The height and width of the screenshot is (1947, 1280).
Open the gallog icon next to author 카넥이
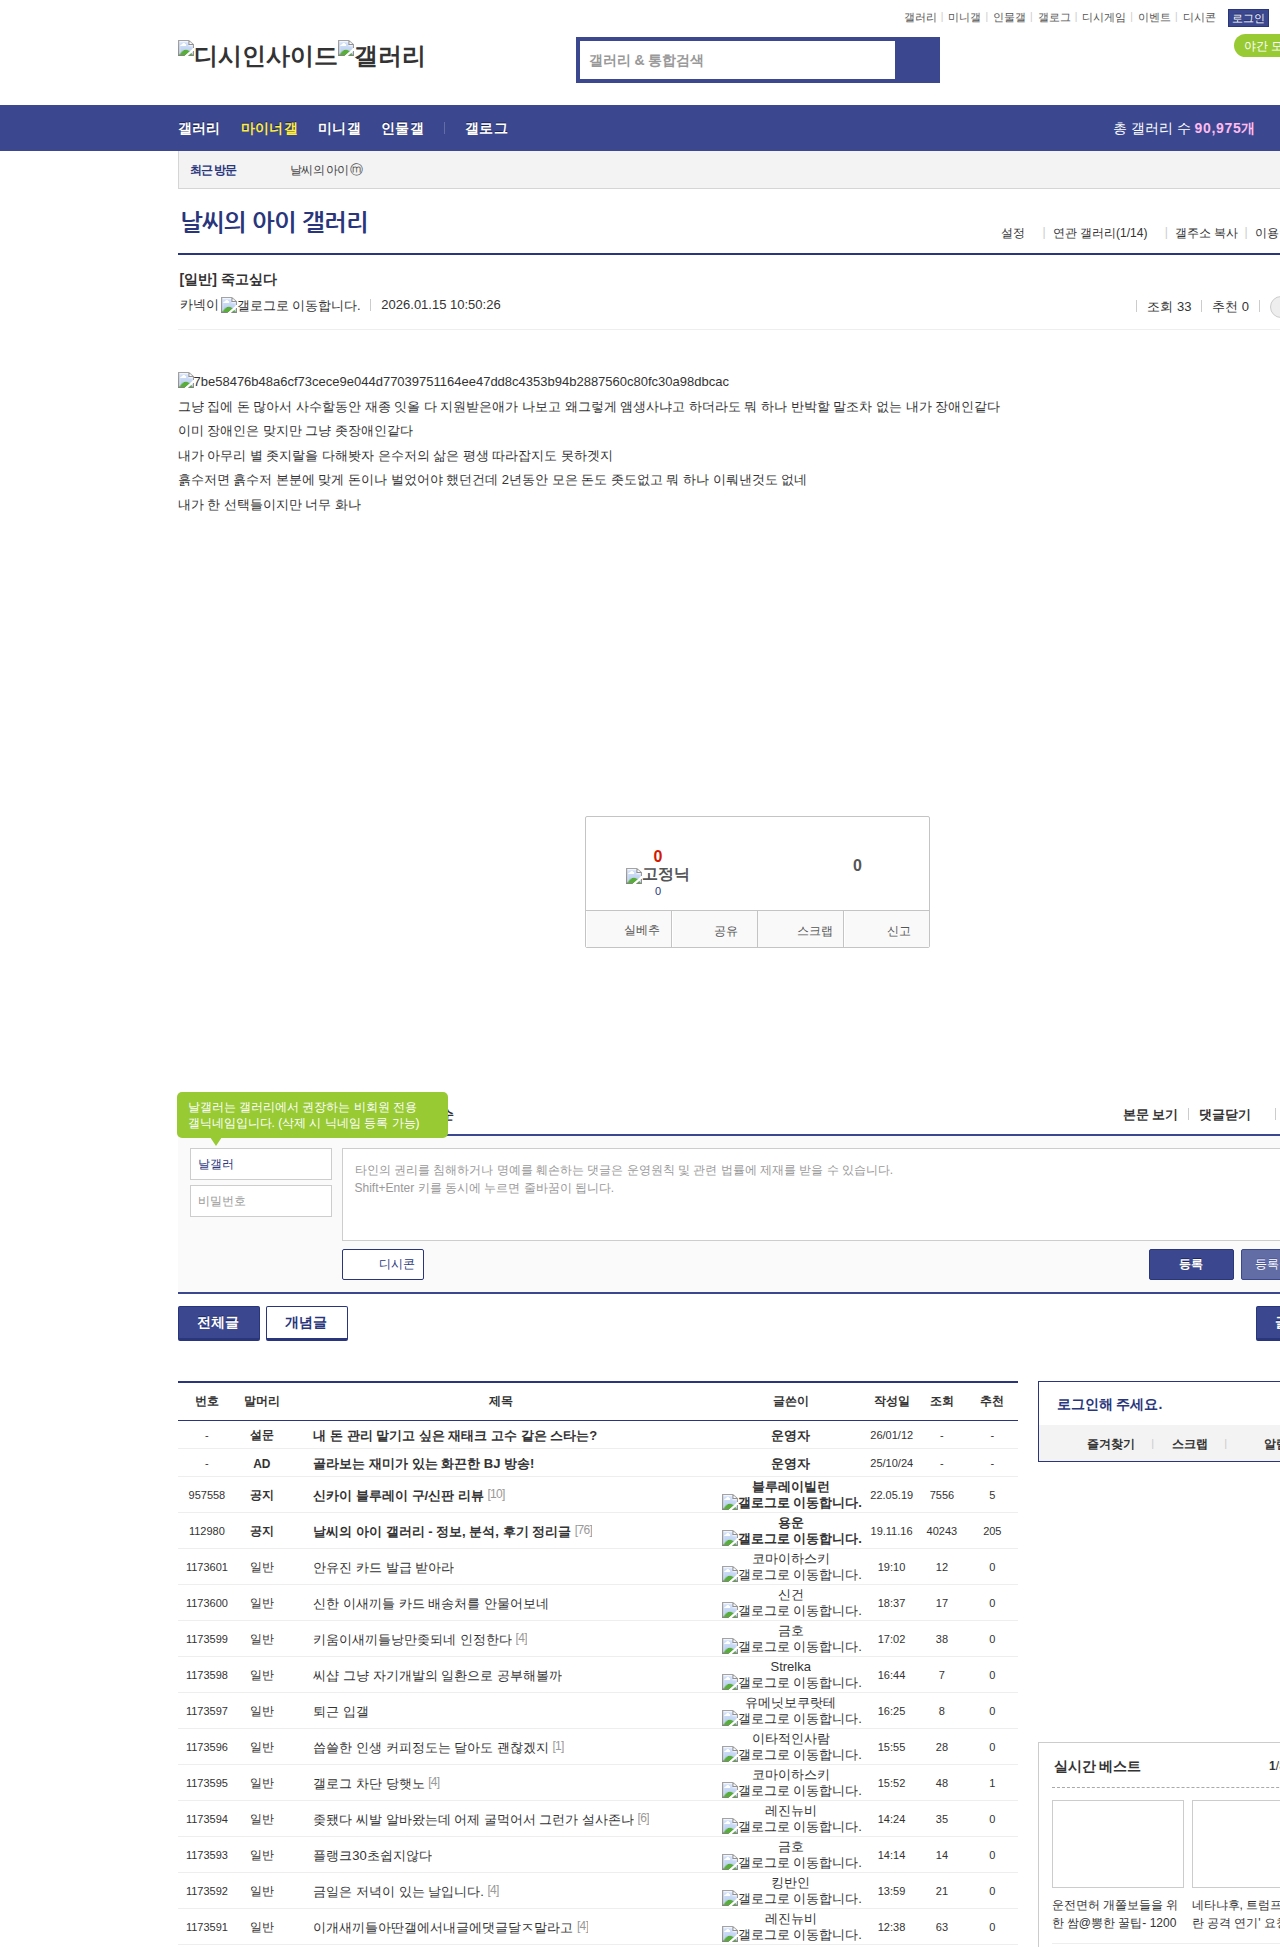point(290,306)
